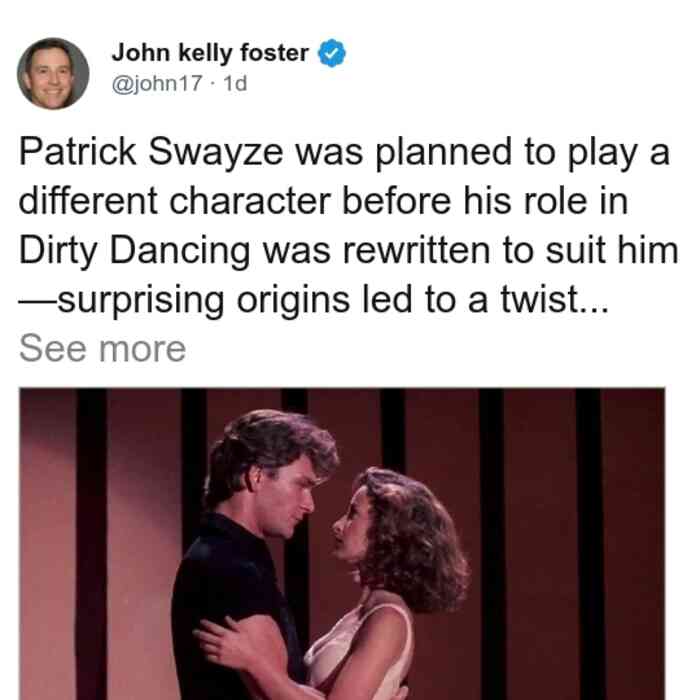This screenshot has height=700, width=700.
Task: Click the words "Dirty Dancing" in post
Action: click(x=134, y=250)
